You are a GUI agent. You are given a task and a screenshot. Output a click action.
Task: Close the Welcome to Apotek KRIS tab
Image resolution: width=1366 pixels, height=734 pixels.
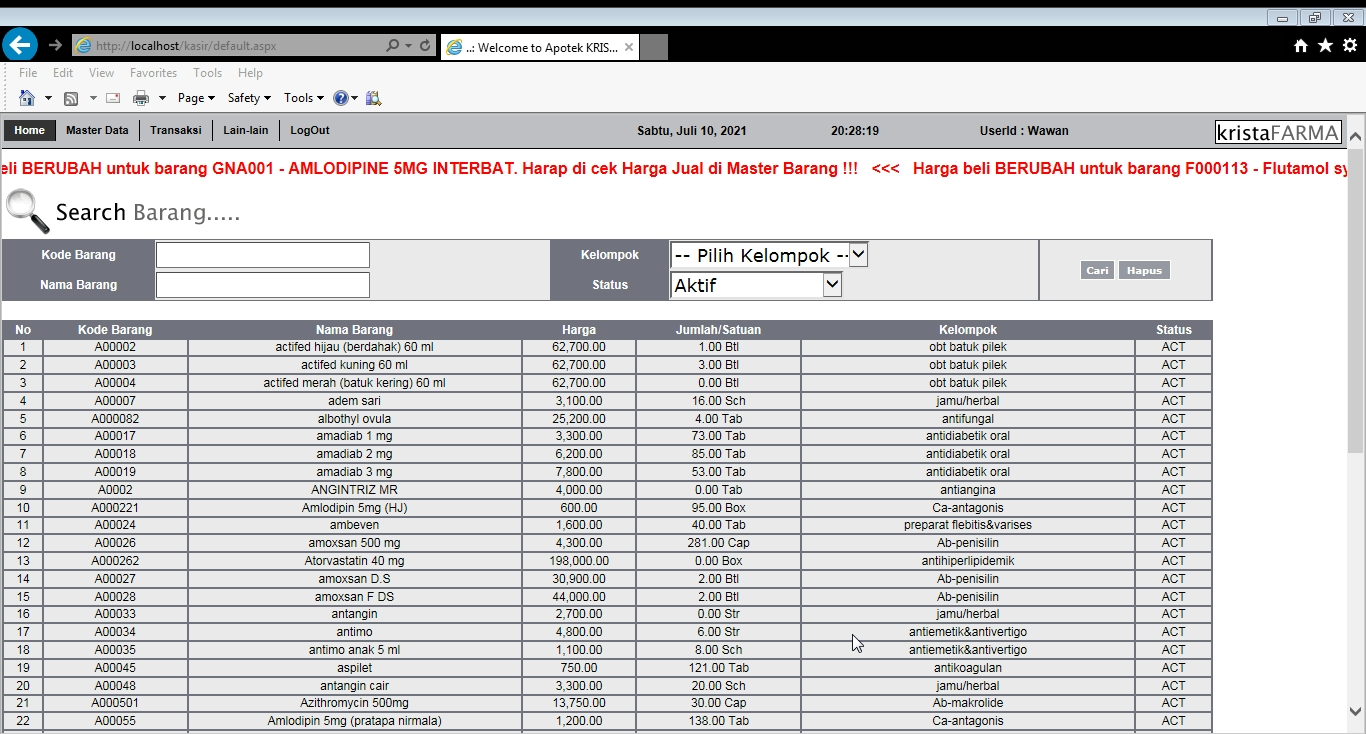(x=629, y=47)
